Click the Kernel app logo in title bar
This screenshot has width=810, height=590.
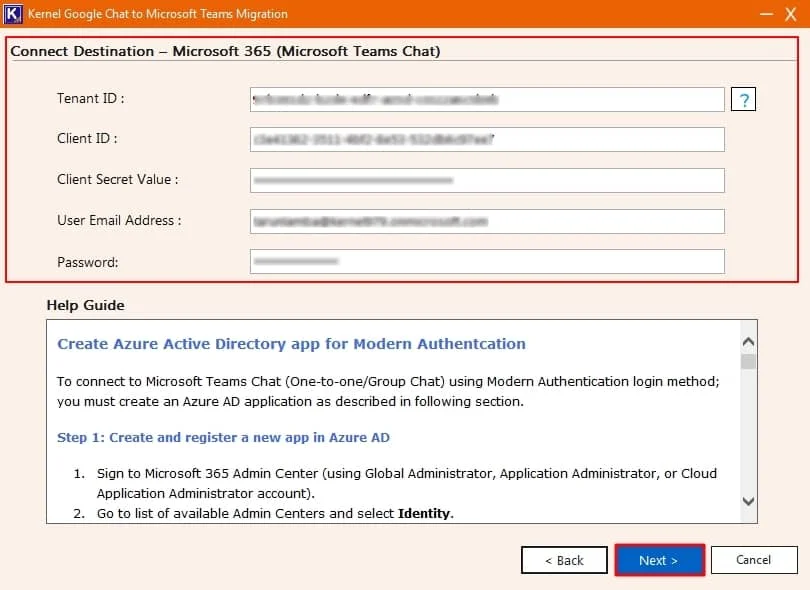[12, 13]
